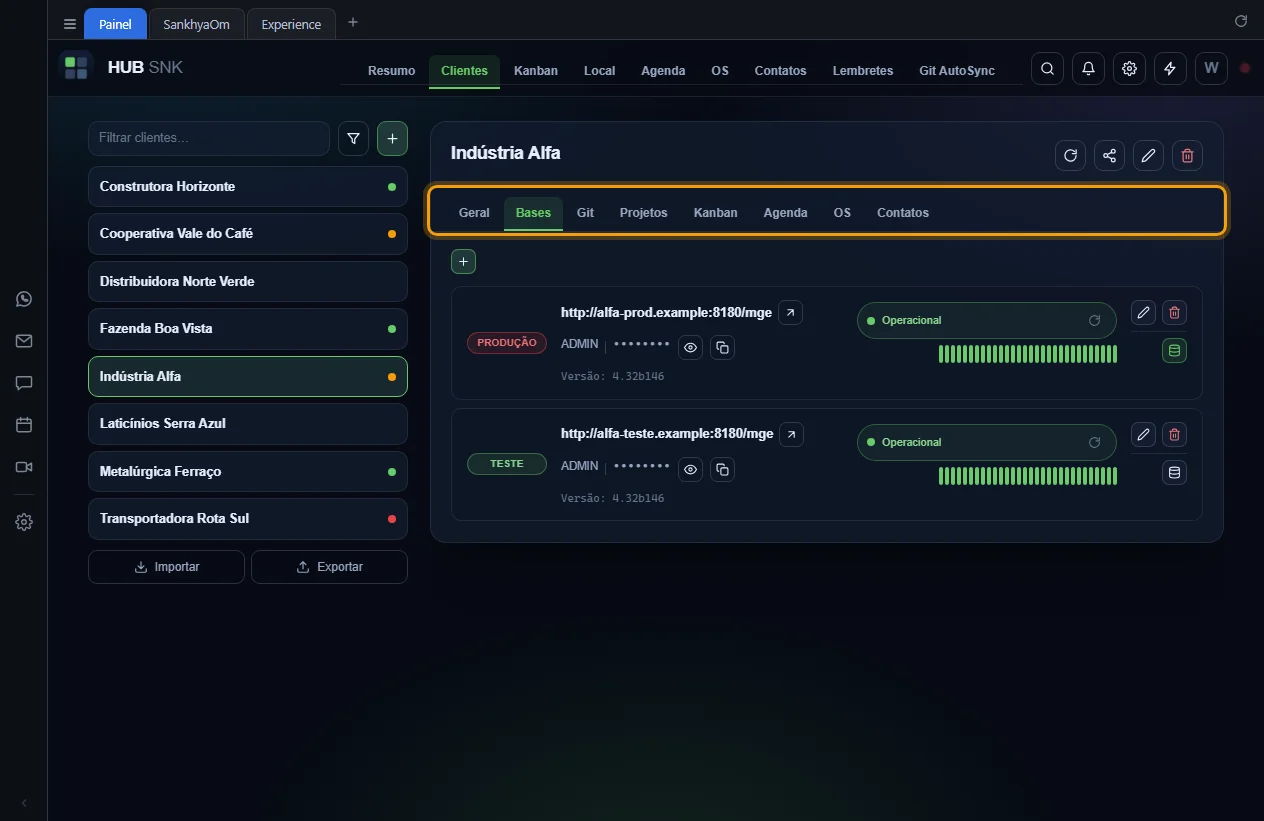
Task: Share the Indústria Alfa client
Action: point(1109,155)
